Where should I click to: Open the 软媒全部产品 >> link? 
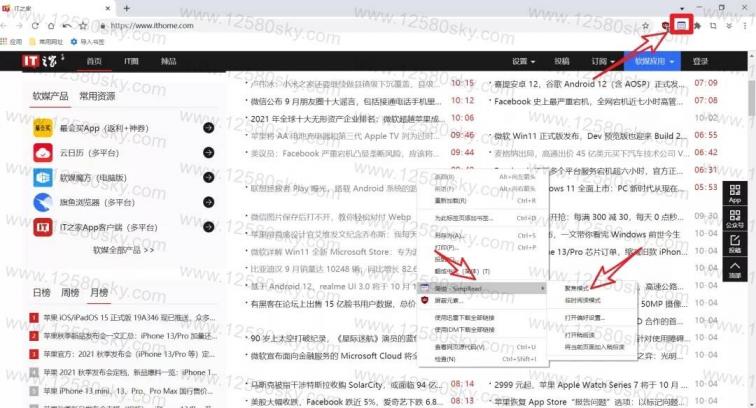click(123, 250)
